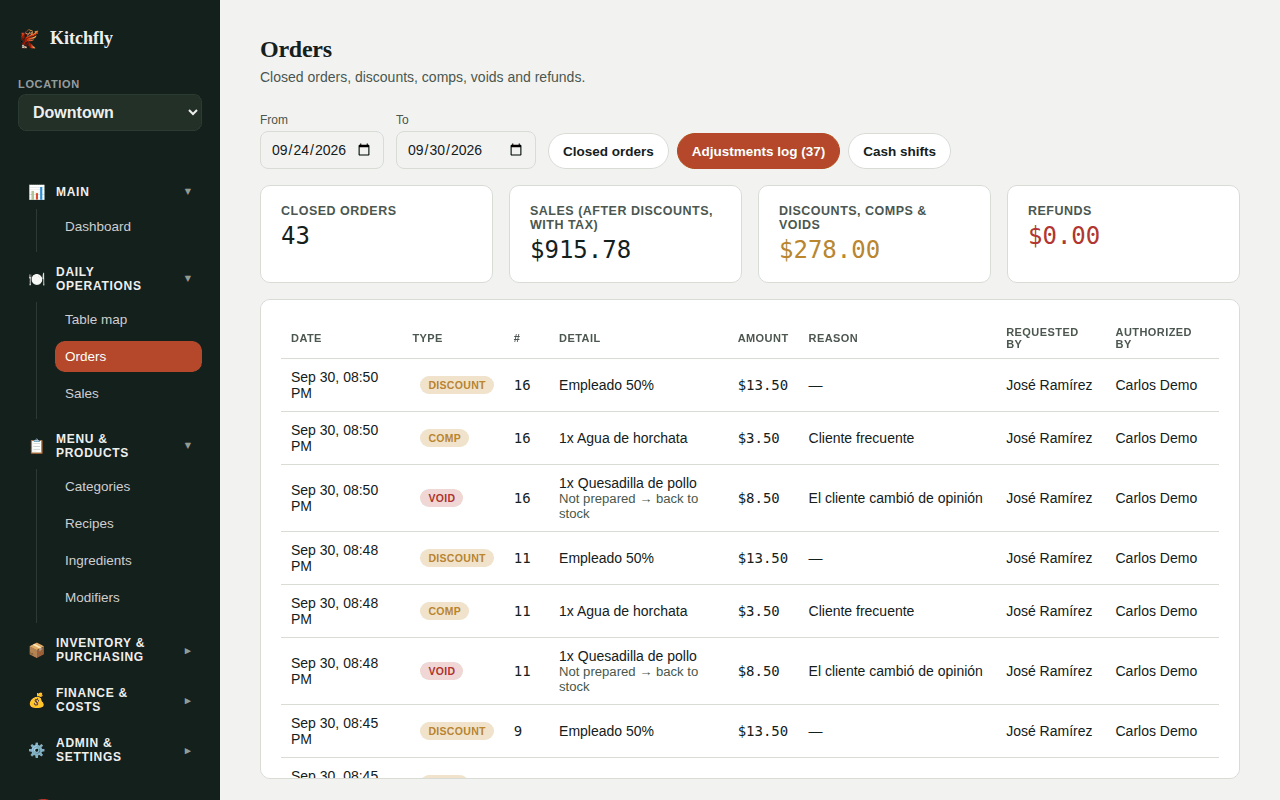Screen dimensions: 1280x800
Task: Click the Menu & Products clipboard icon
Action: (x=37, y=446)
